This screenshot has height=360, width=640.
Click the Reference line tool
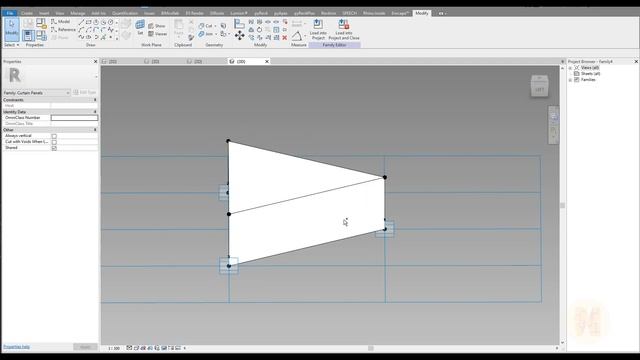coord(63,29)
